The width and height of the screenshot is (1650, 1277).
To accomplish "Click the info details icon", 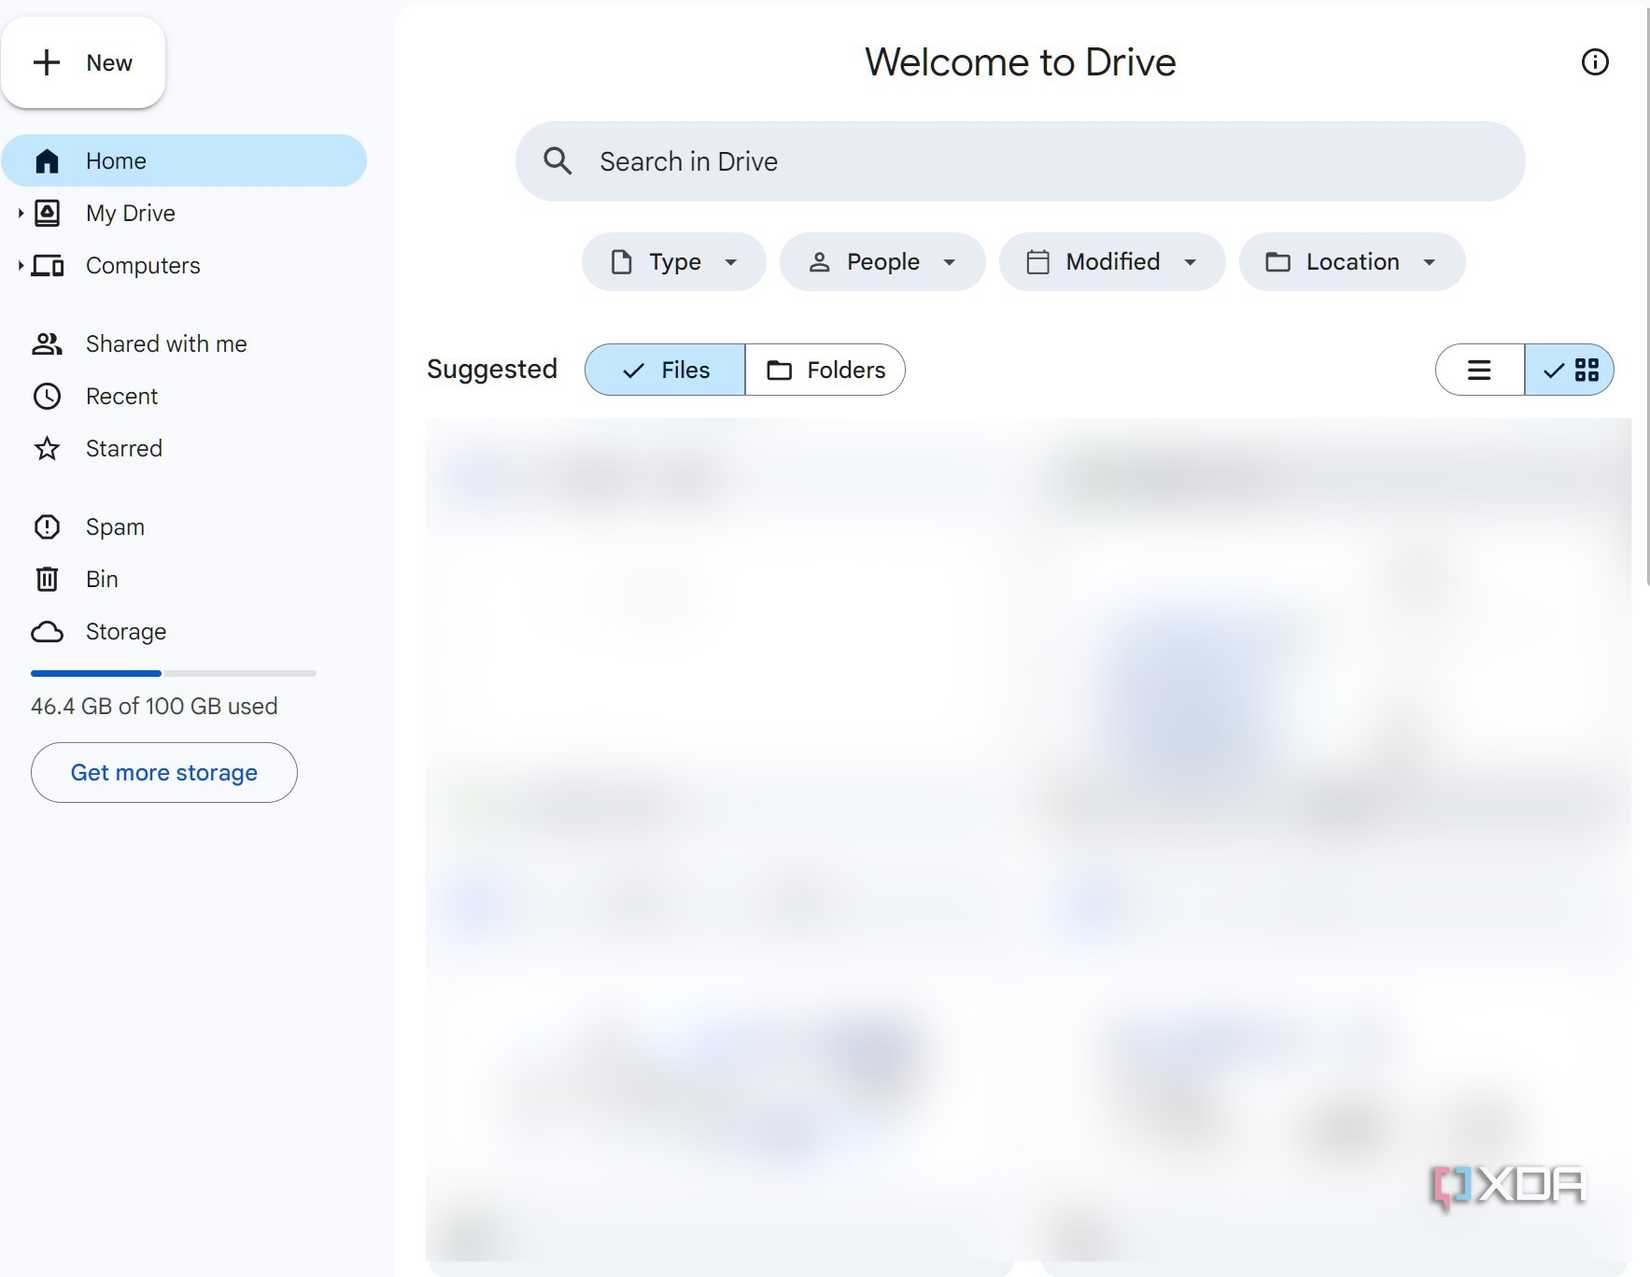I will (x=1595, y=62).
